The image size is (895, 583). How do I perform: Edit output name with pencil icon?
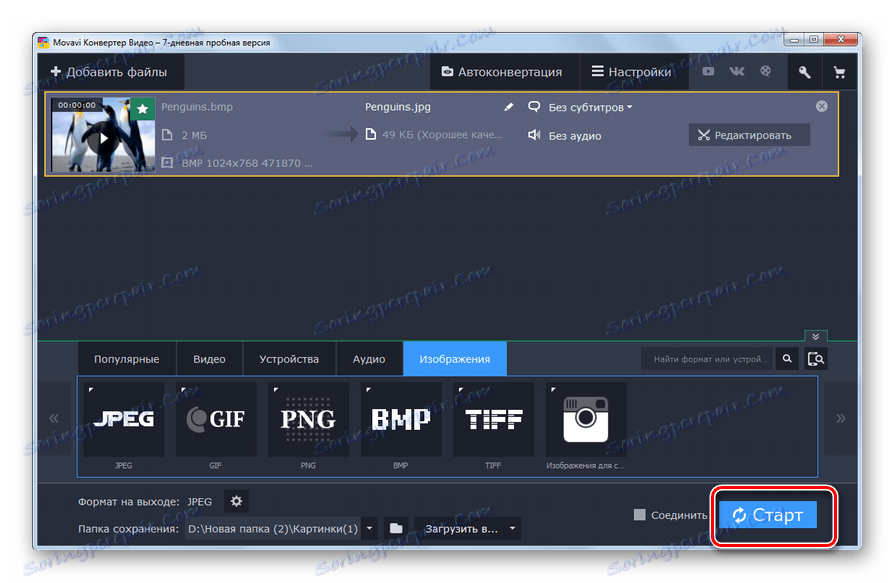pyautogui.click(x=509, y=107)
